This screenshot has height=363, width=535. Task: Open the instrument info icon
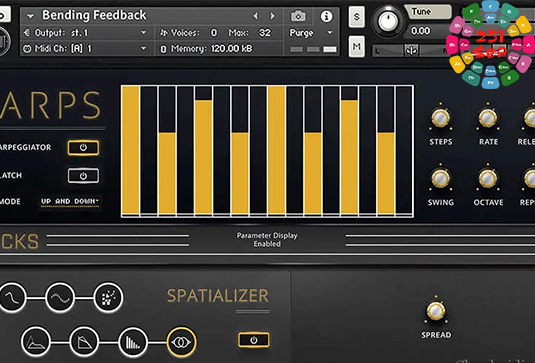326,16
